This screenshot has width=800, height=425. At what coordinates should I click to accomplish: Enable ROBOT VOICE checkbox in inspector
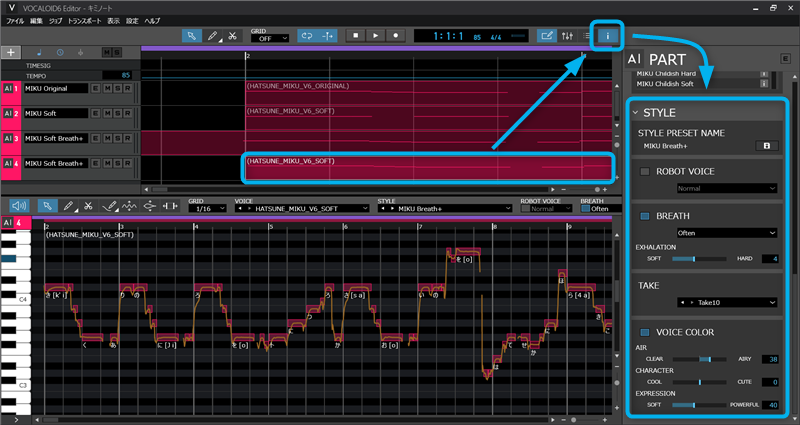[x=645, y=171]
